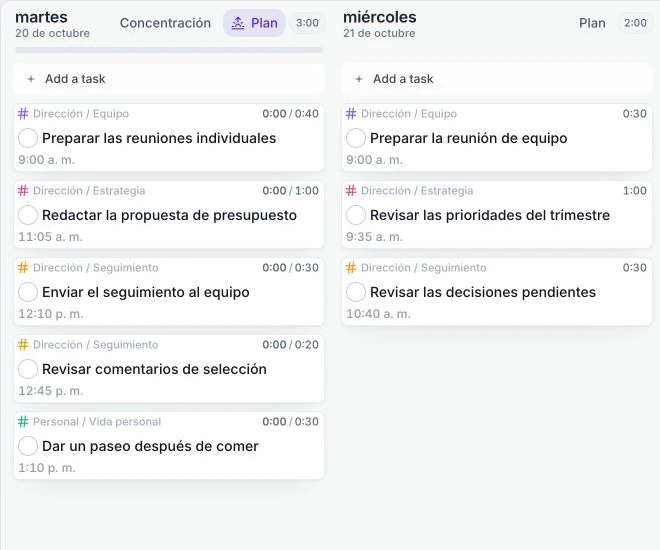Image resolution: width=660 pixels, height=550 pixels.
Task: Click the orange hash icon on Enviar el seguimiento al equipo
Action: (x=23, y=268)
